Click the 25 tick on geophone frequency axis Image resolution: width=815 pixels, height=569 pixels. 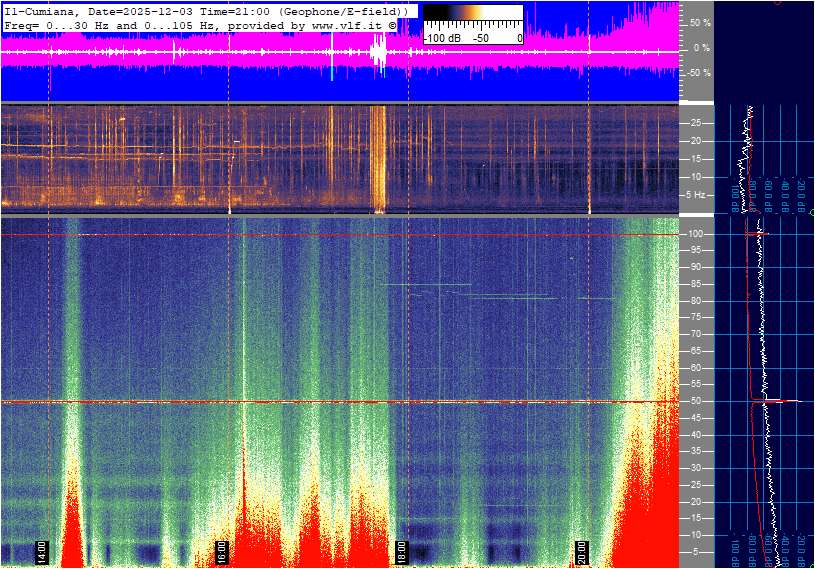point(695,123)
